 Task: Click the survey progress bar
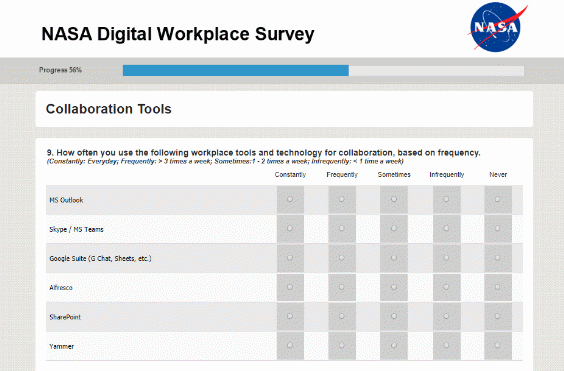pyautogui.click(x=323, y=71)
